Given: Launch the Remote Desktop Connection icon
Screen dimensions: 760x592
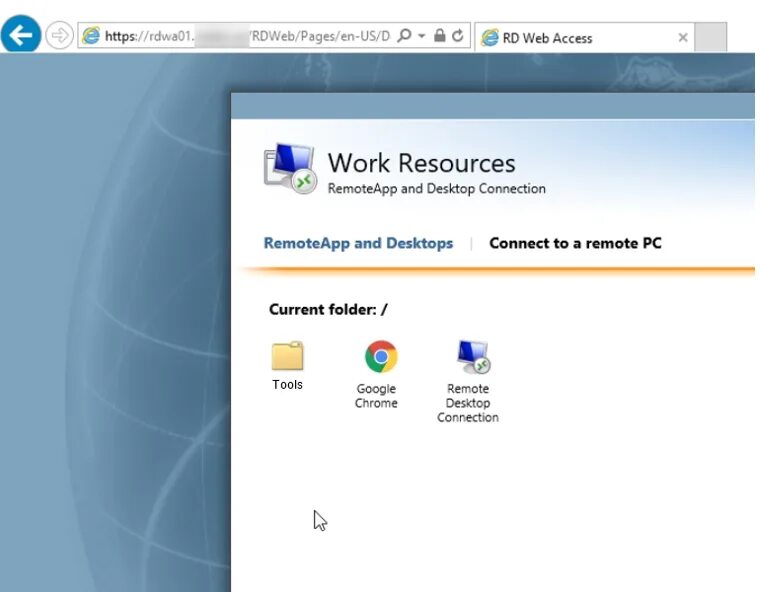Looking at the screenshot, I should 474,356.
